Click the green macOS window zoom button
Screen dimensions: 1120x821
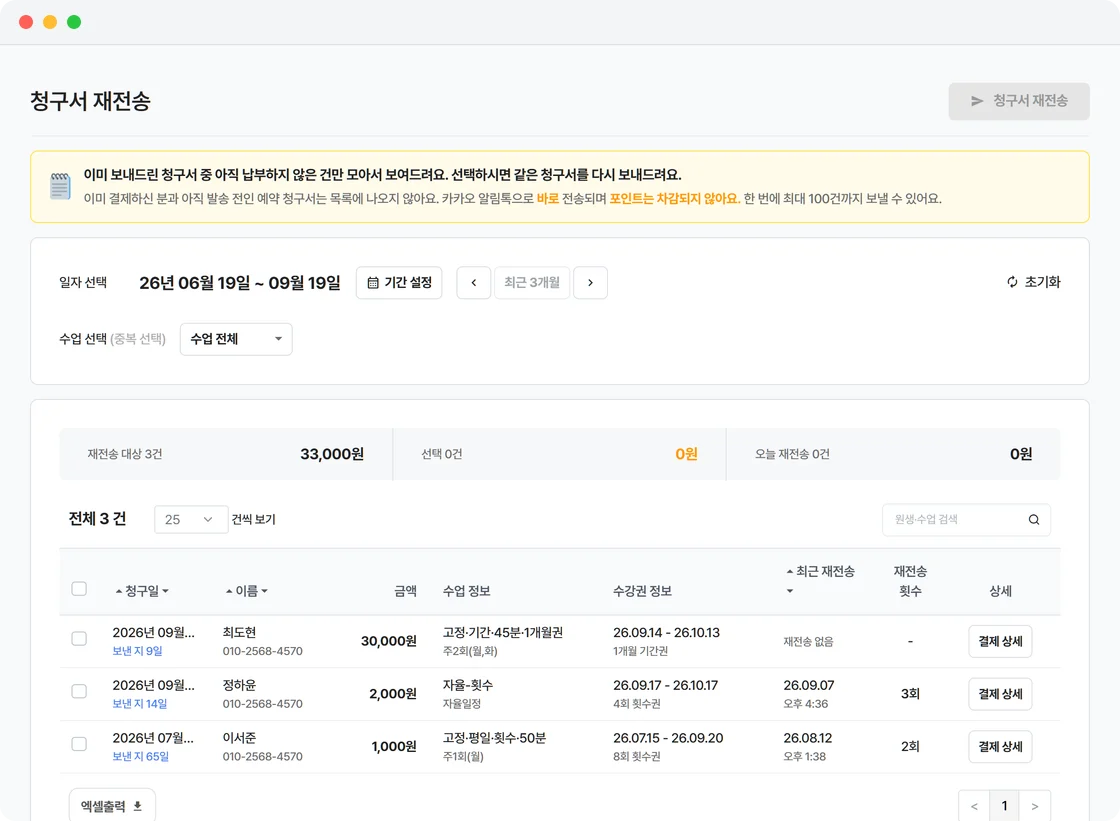[74, 22]
